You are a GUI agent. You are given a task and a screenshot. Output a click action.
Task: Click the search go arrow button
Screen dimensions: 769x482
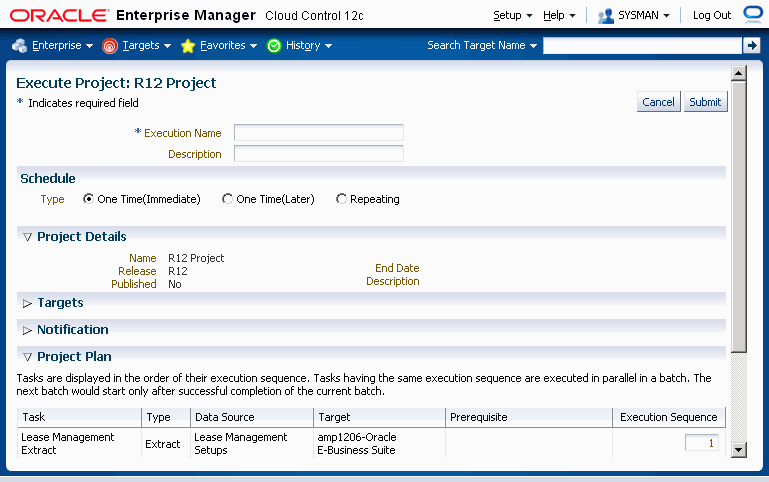click(x=751, y=46)
